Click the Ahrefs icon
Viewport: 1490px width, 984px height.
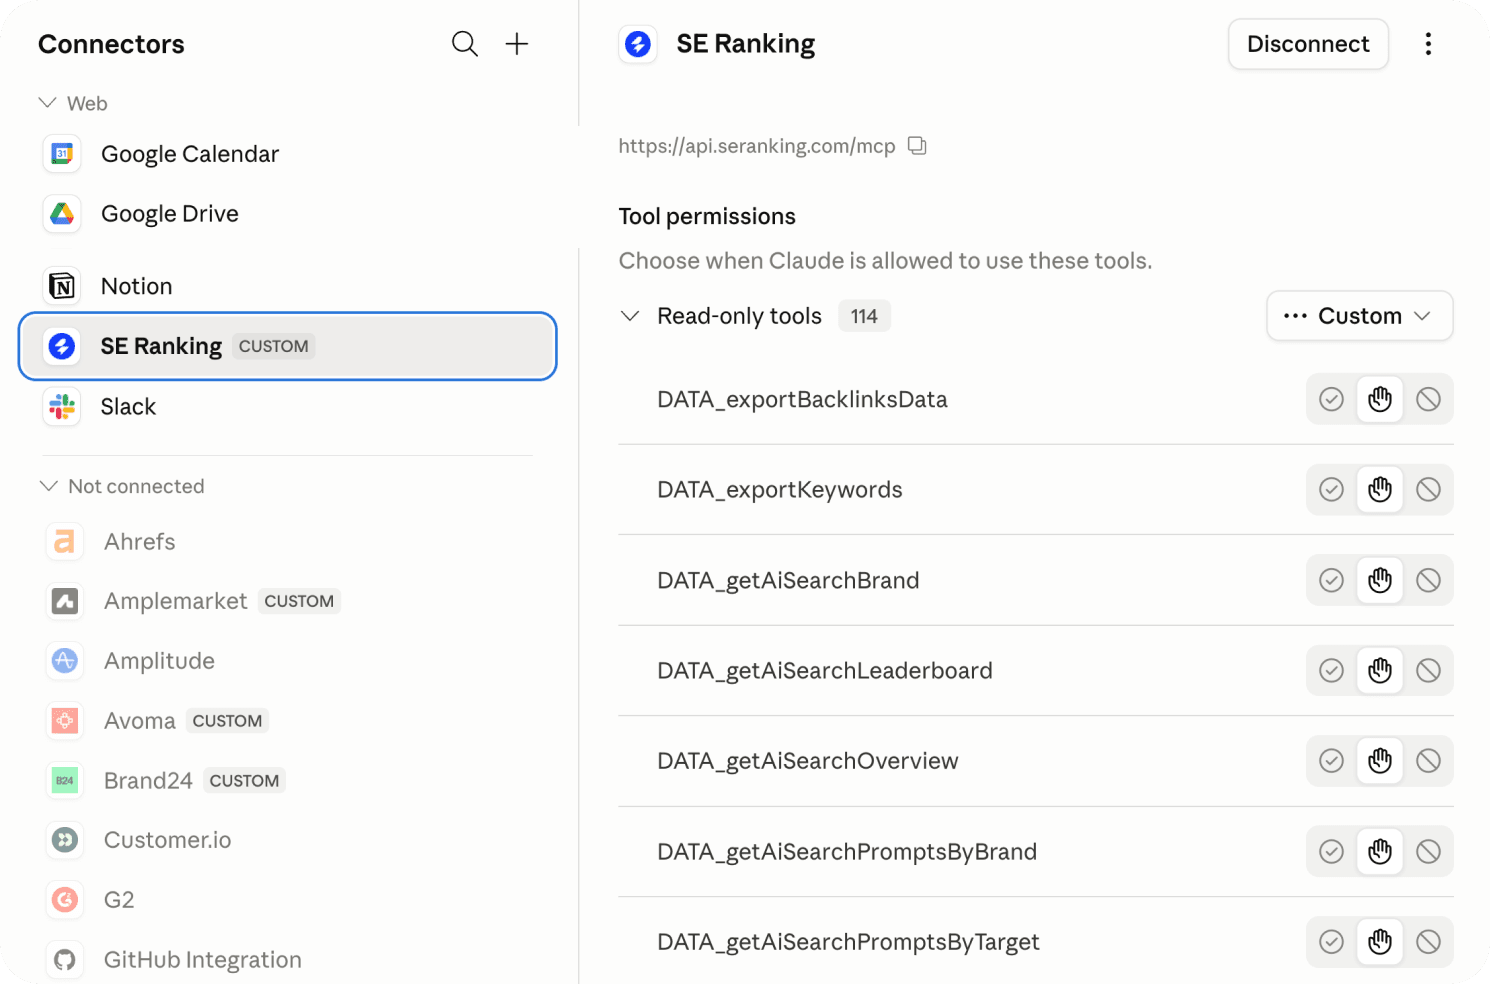click(x=65, y=541)
